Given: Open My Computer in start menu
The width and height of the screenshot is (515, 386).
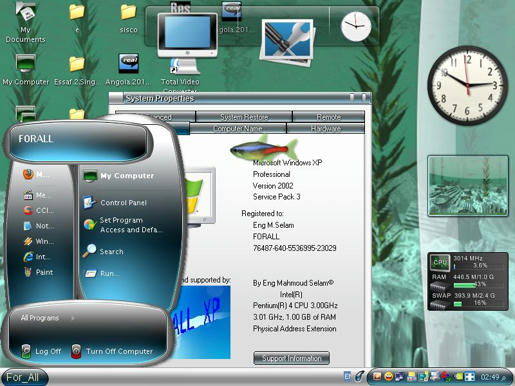Looking at the screenshot, I should (118, 176).
